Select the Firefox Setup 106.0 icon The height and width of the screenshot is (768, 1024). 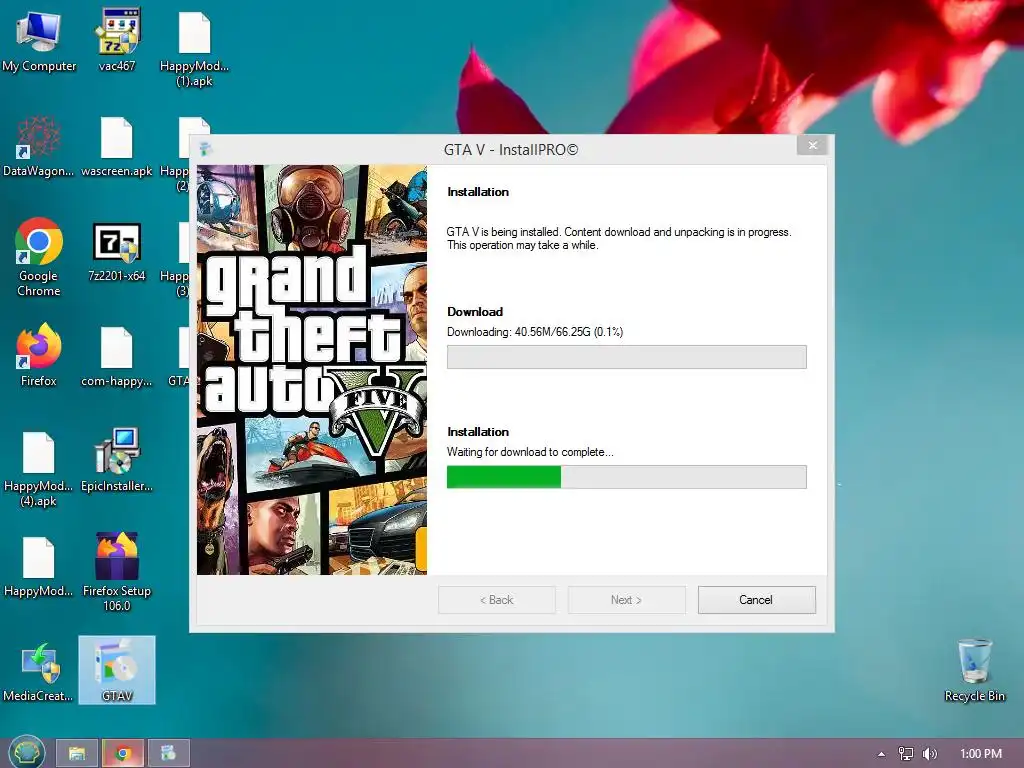coord(117,572)
